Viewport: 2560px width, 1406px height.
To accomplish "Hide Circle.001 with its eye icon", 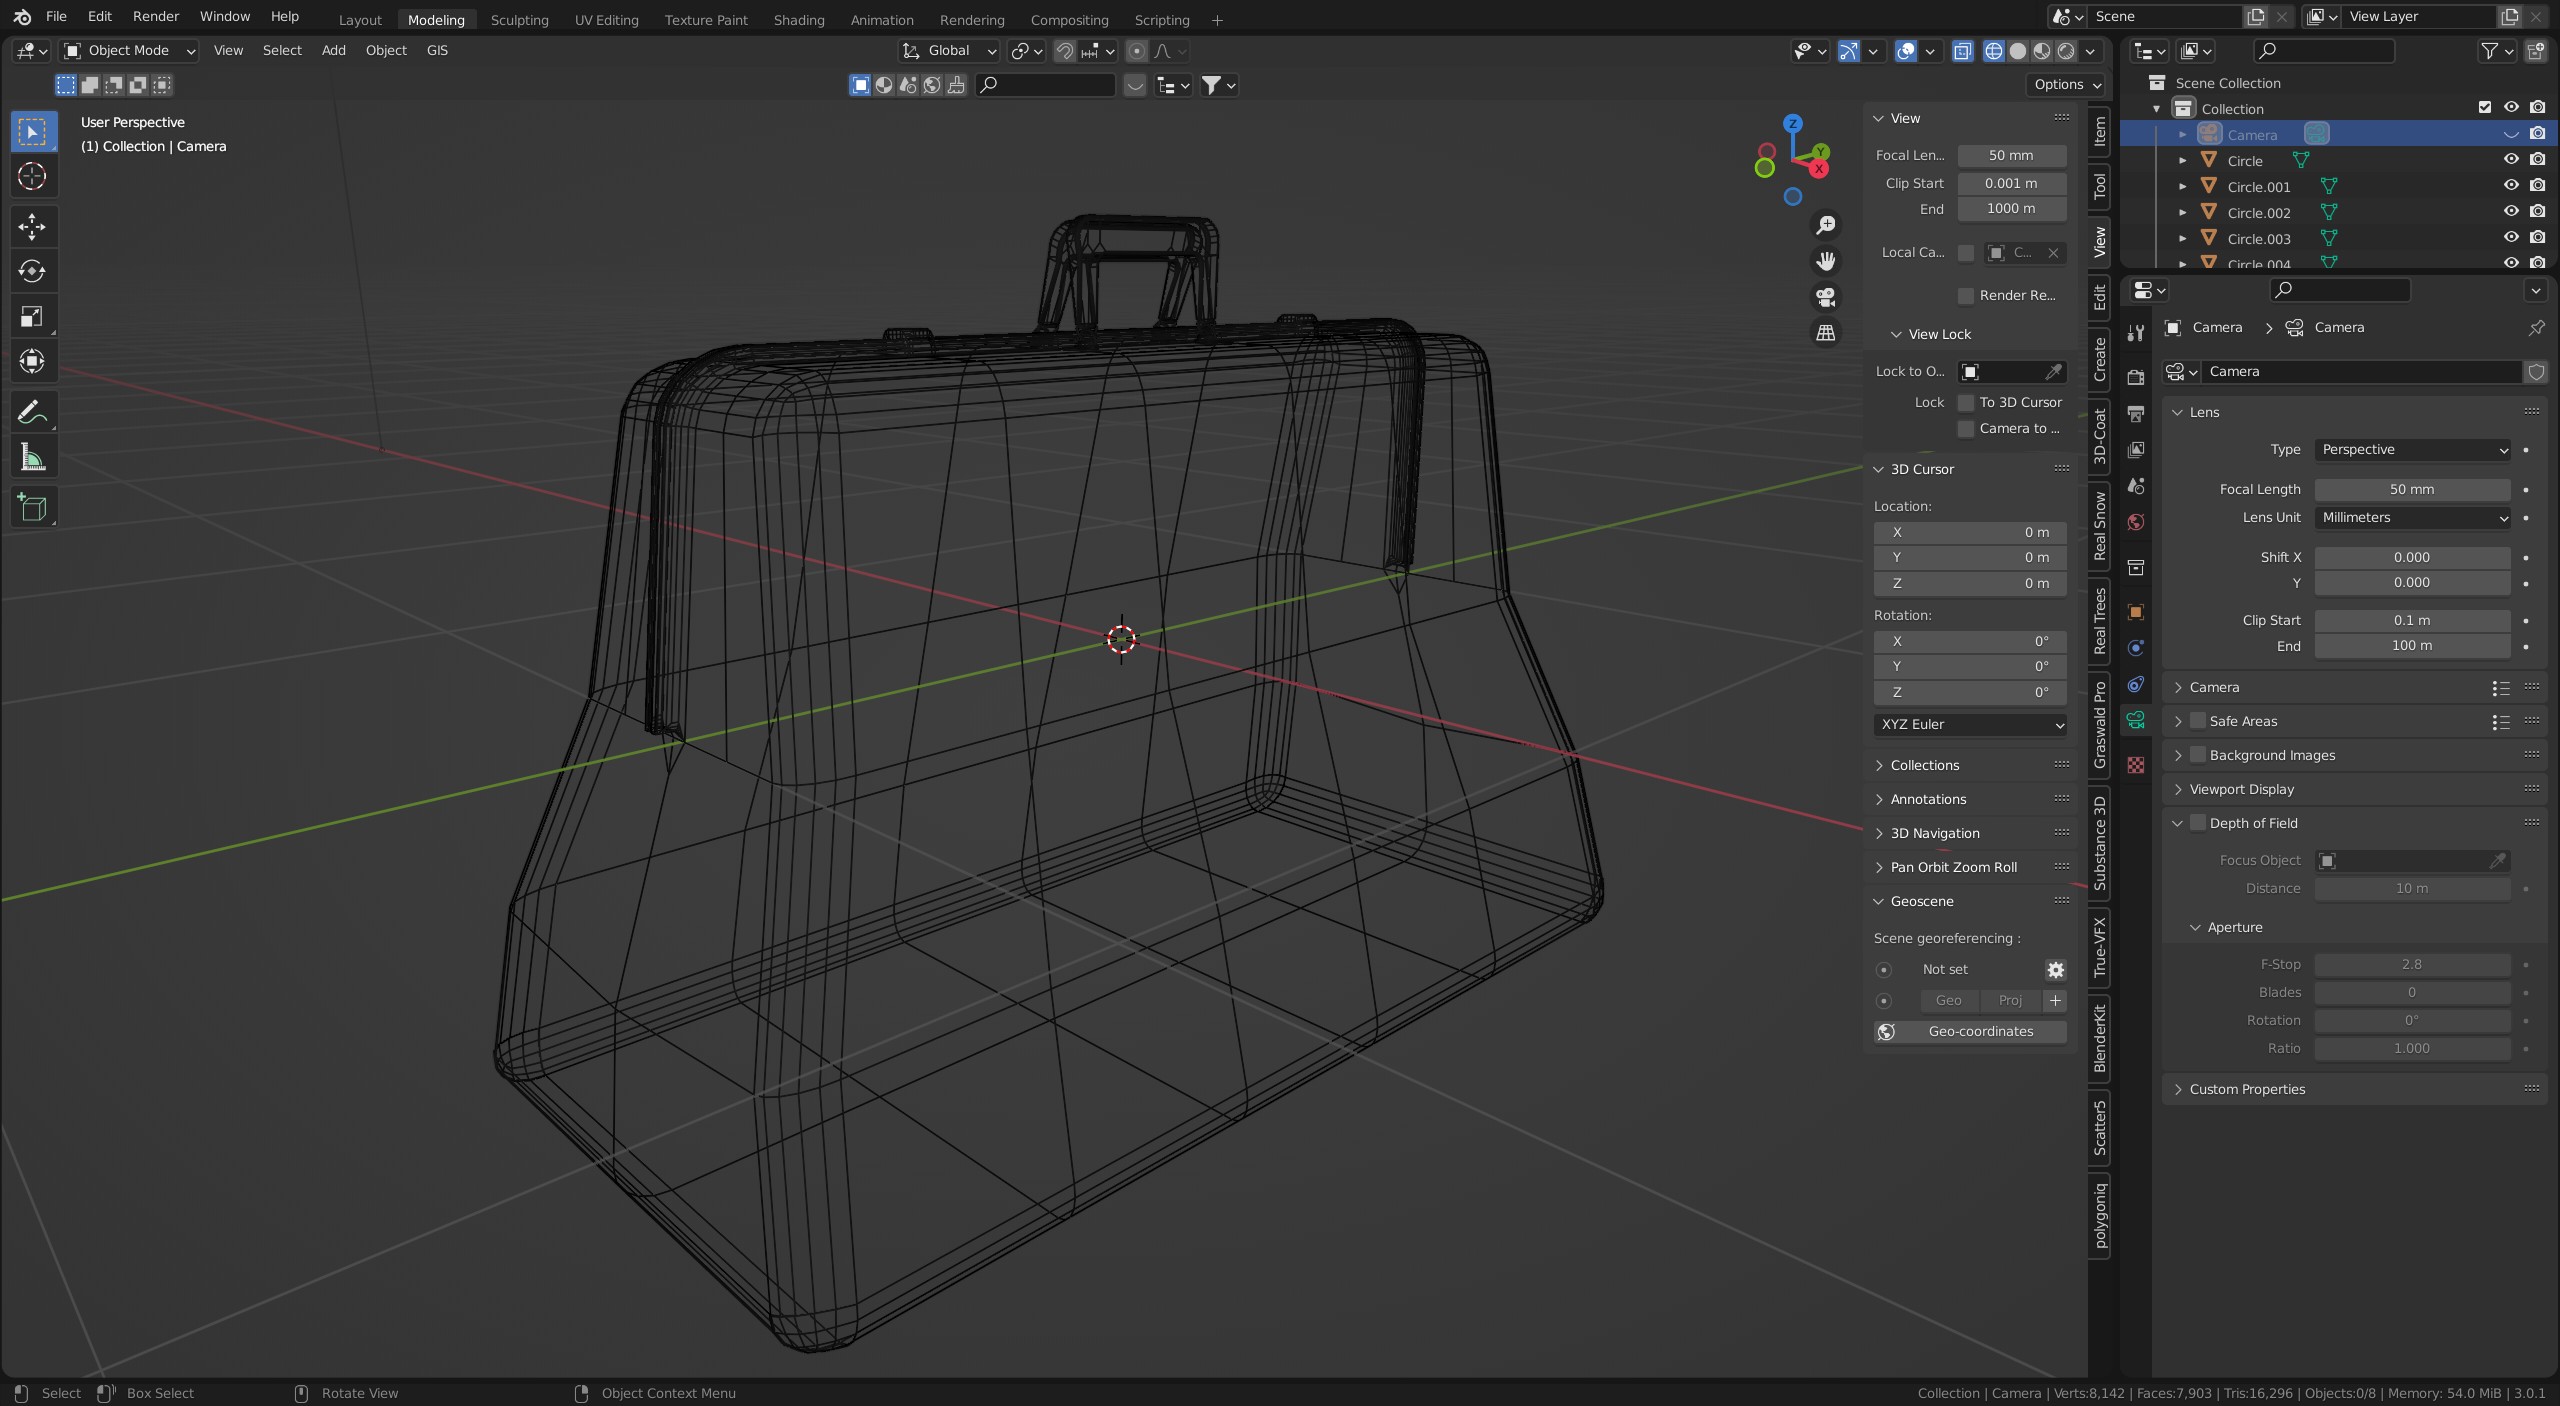I will (x=2511, y=186).
